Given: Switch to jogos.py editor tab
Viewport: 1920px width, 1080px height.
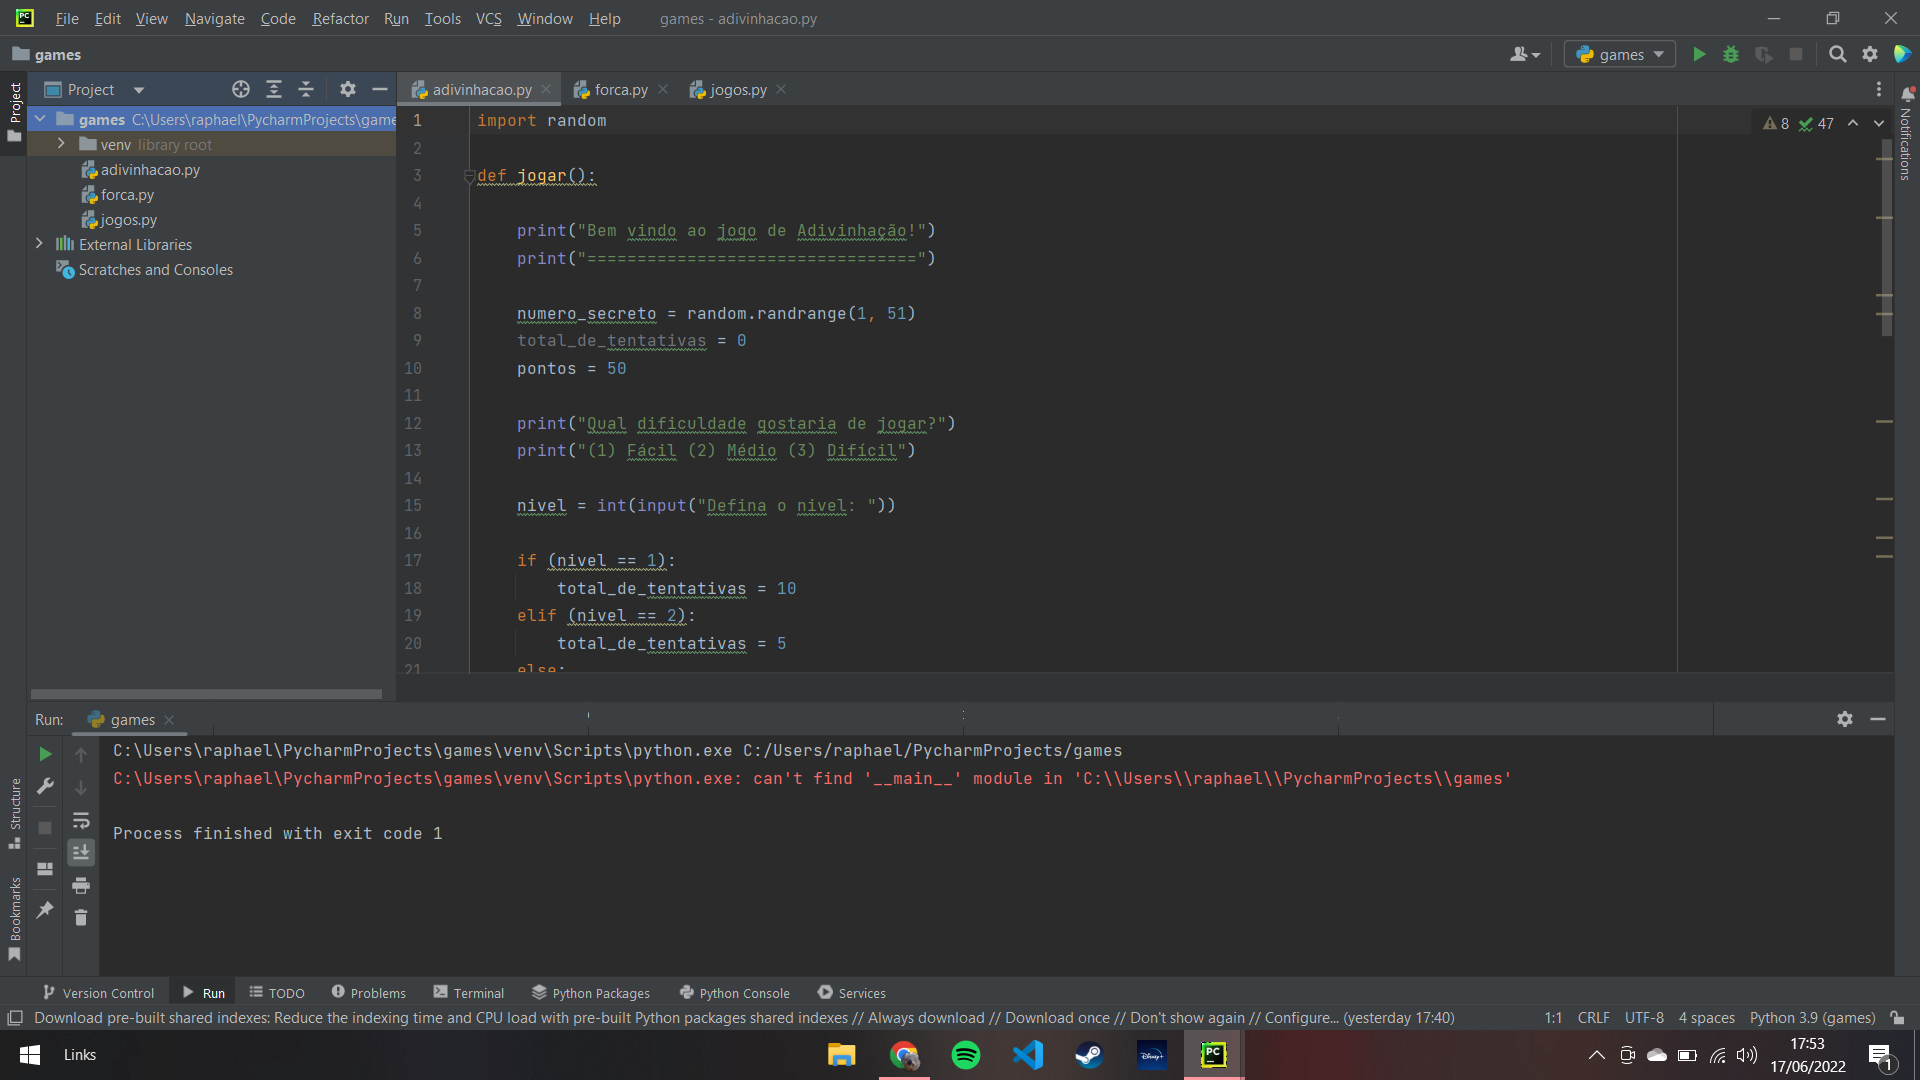Looking at the screenshot, I should click(738, 89).
